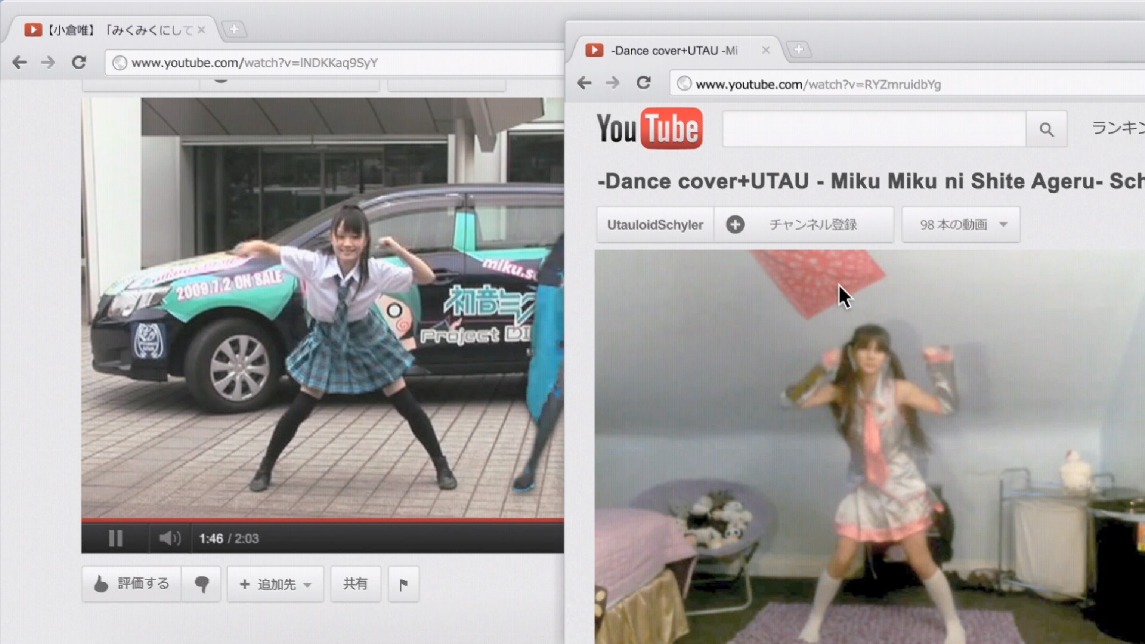This screenshot has width=1145, height=644.
Task: Expand the 98本の動画 videos dropdown
Action: pos(961,225)
